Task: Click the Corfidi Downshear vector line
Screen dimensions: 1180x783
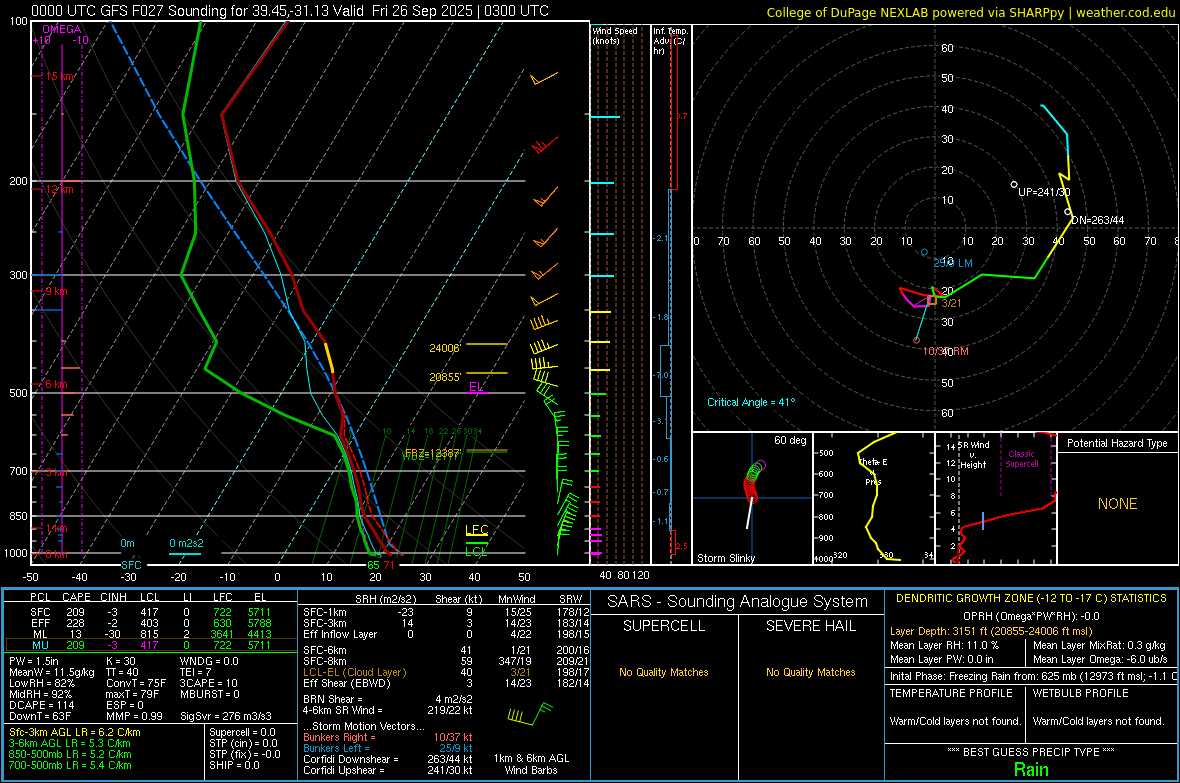Action: pyautogui.click(x=388, y=759)
